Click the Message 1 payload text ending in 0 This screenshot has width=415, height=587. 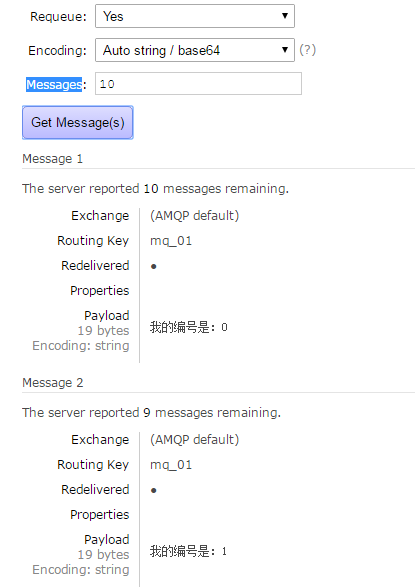189,327
